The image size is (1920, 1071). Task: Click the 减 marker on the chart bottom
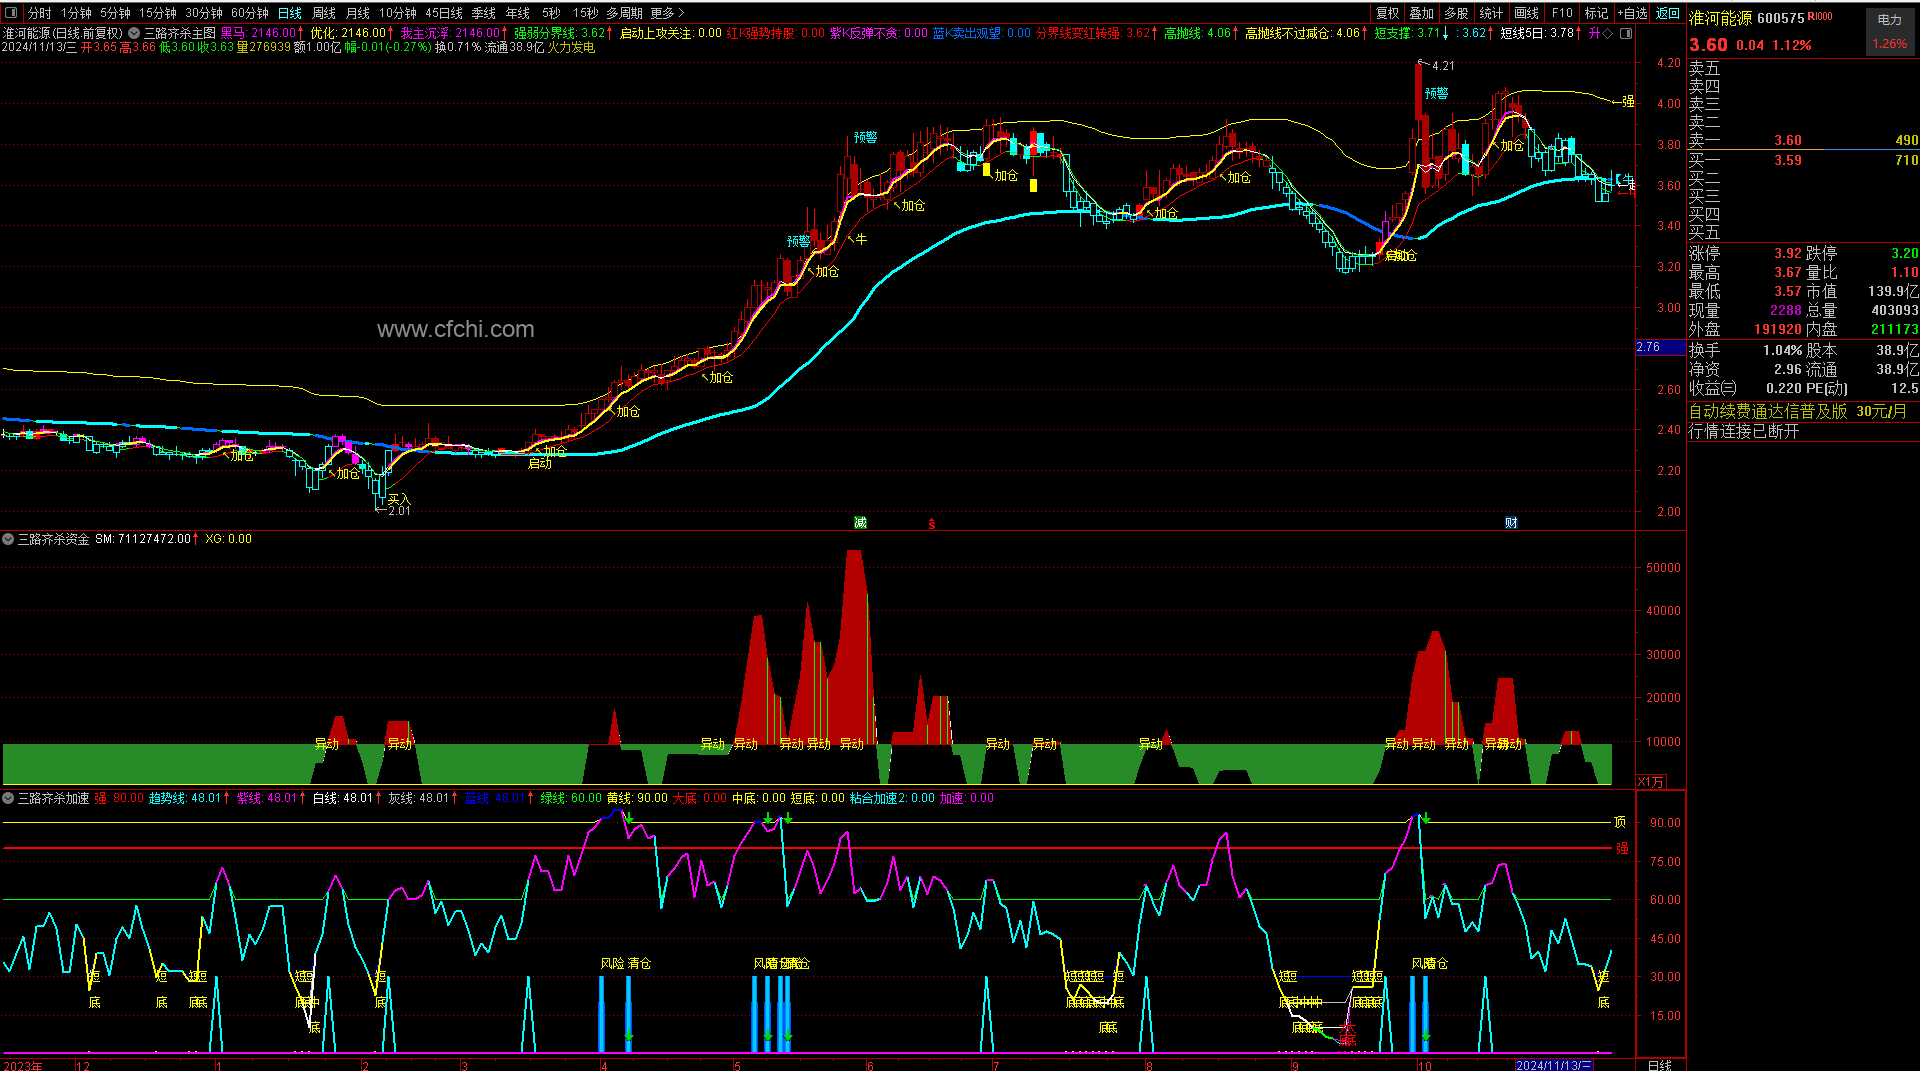tap(860, 523)
